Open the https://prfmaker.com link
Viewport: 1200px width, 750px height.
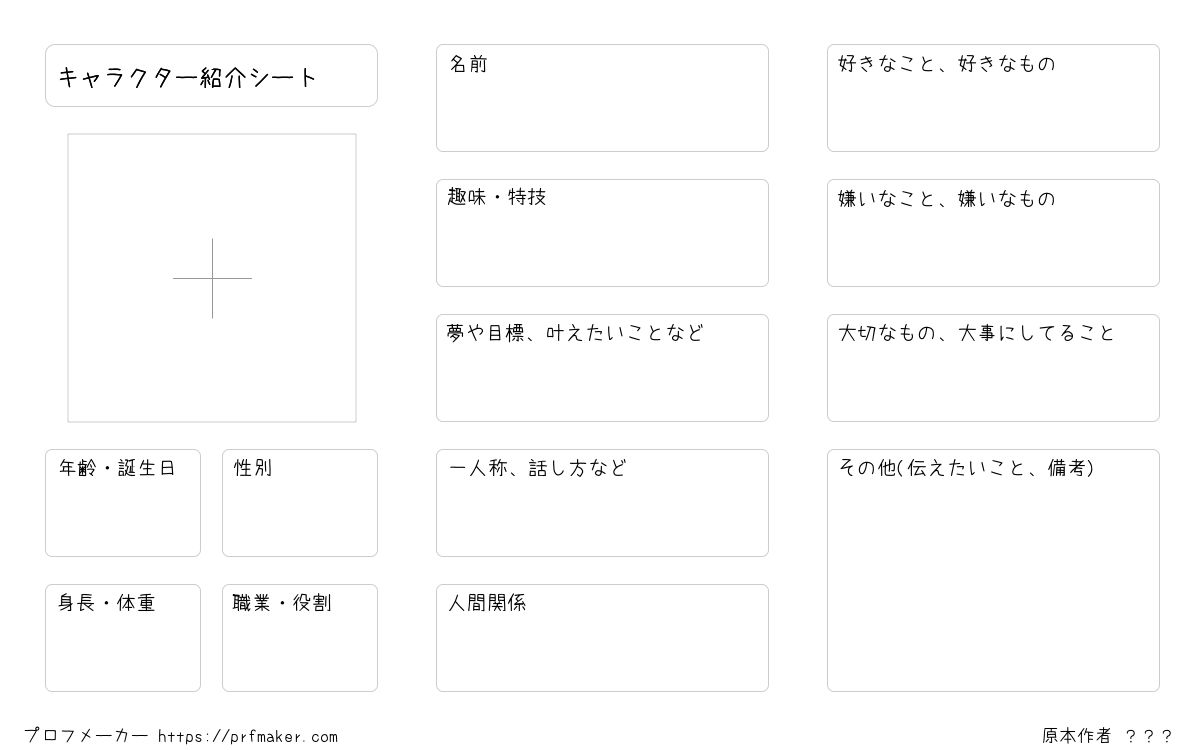(248, 737)
